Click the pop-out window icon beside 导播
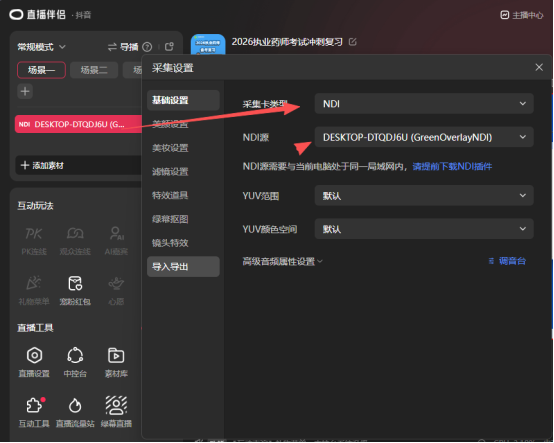The height and width of the screenshot is (443, 554). [170, 47]
